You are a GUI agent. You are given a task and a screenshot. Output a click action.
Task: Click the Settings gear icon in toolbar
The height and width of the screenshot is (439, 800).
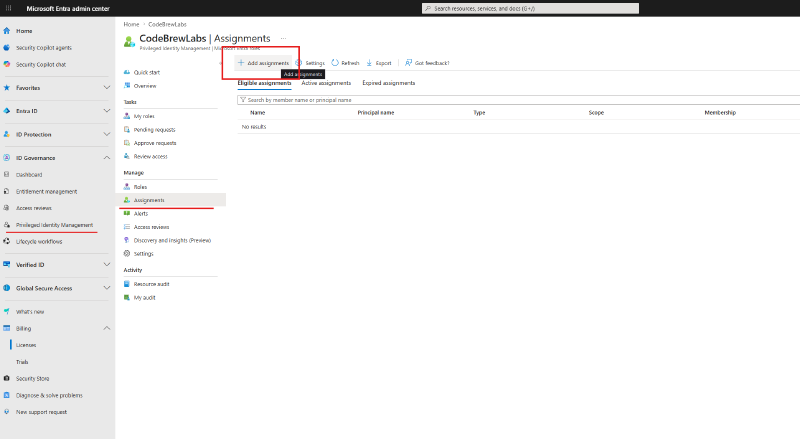click(x=299, y=63)
